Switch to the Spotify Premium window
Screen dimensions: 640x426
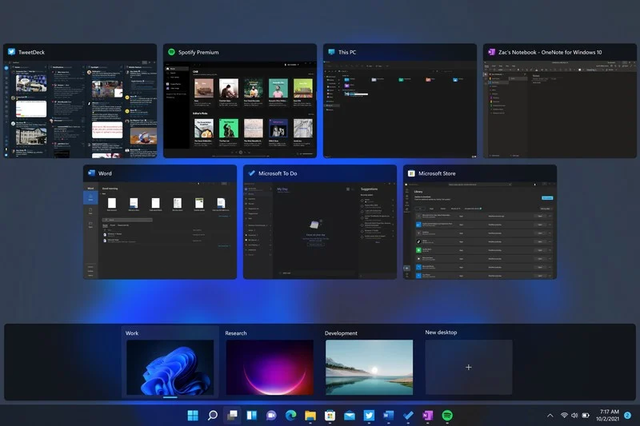tap(239, 107)
